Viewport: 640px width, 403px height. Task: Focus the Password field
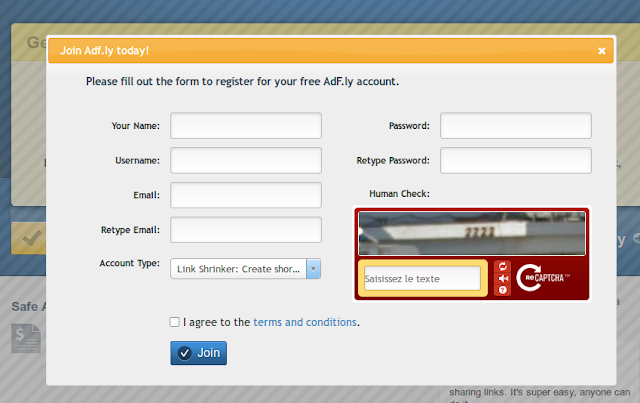[516, 126]
